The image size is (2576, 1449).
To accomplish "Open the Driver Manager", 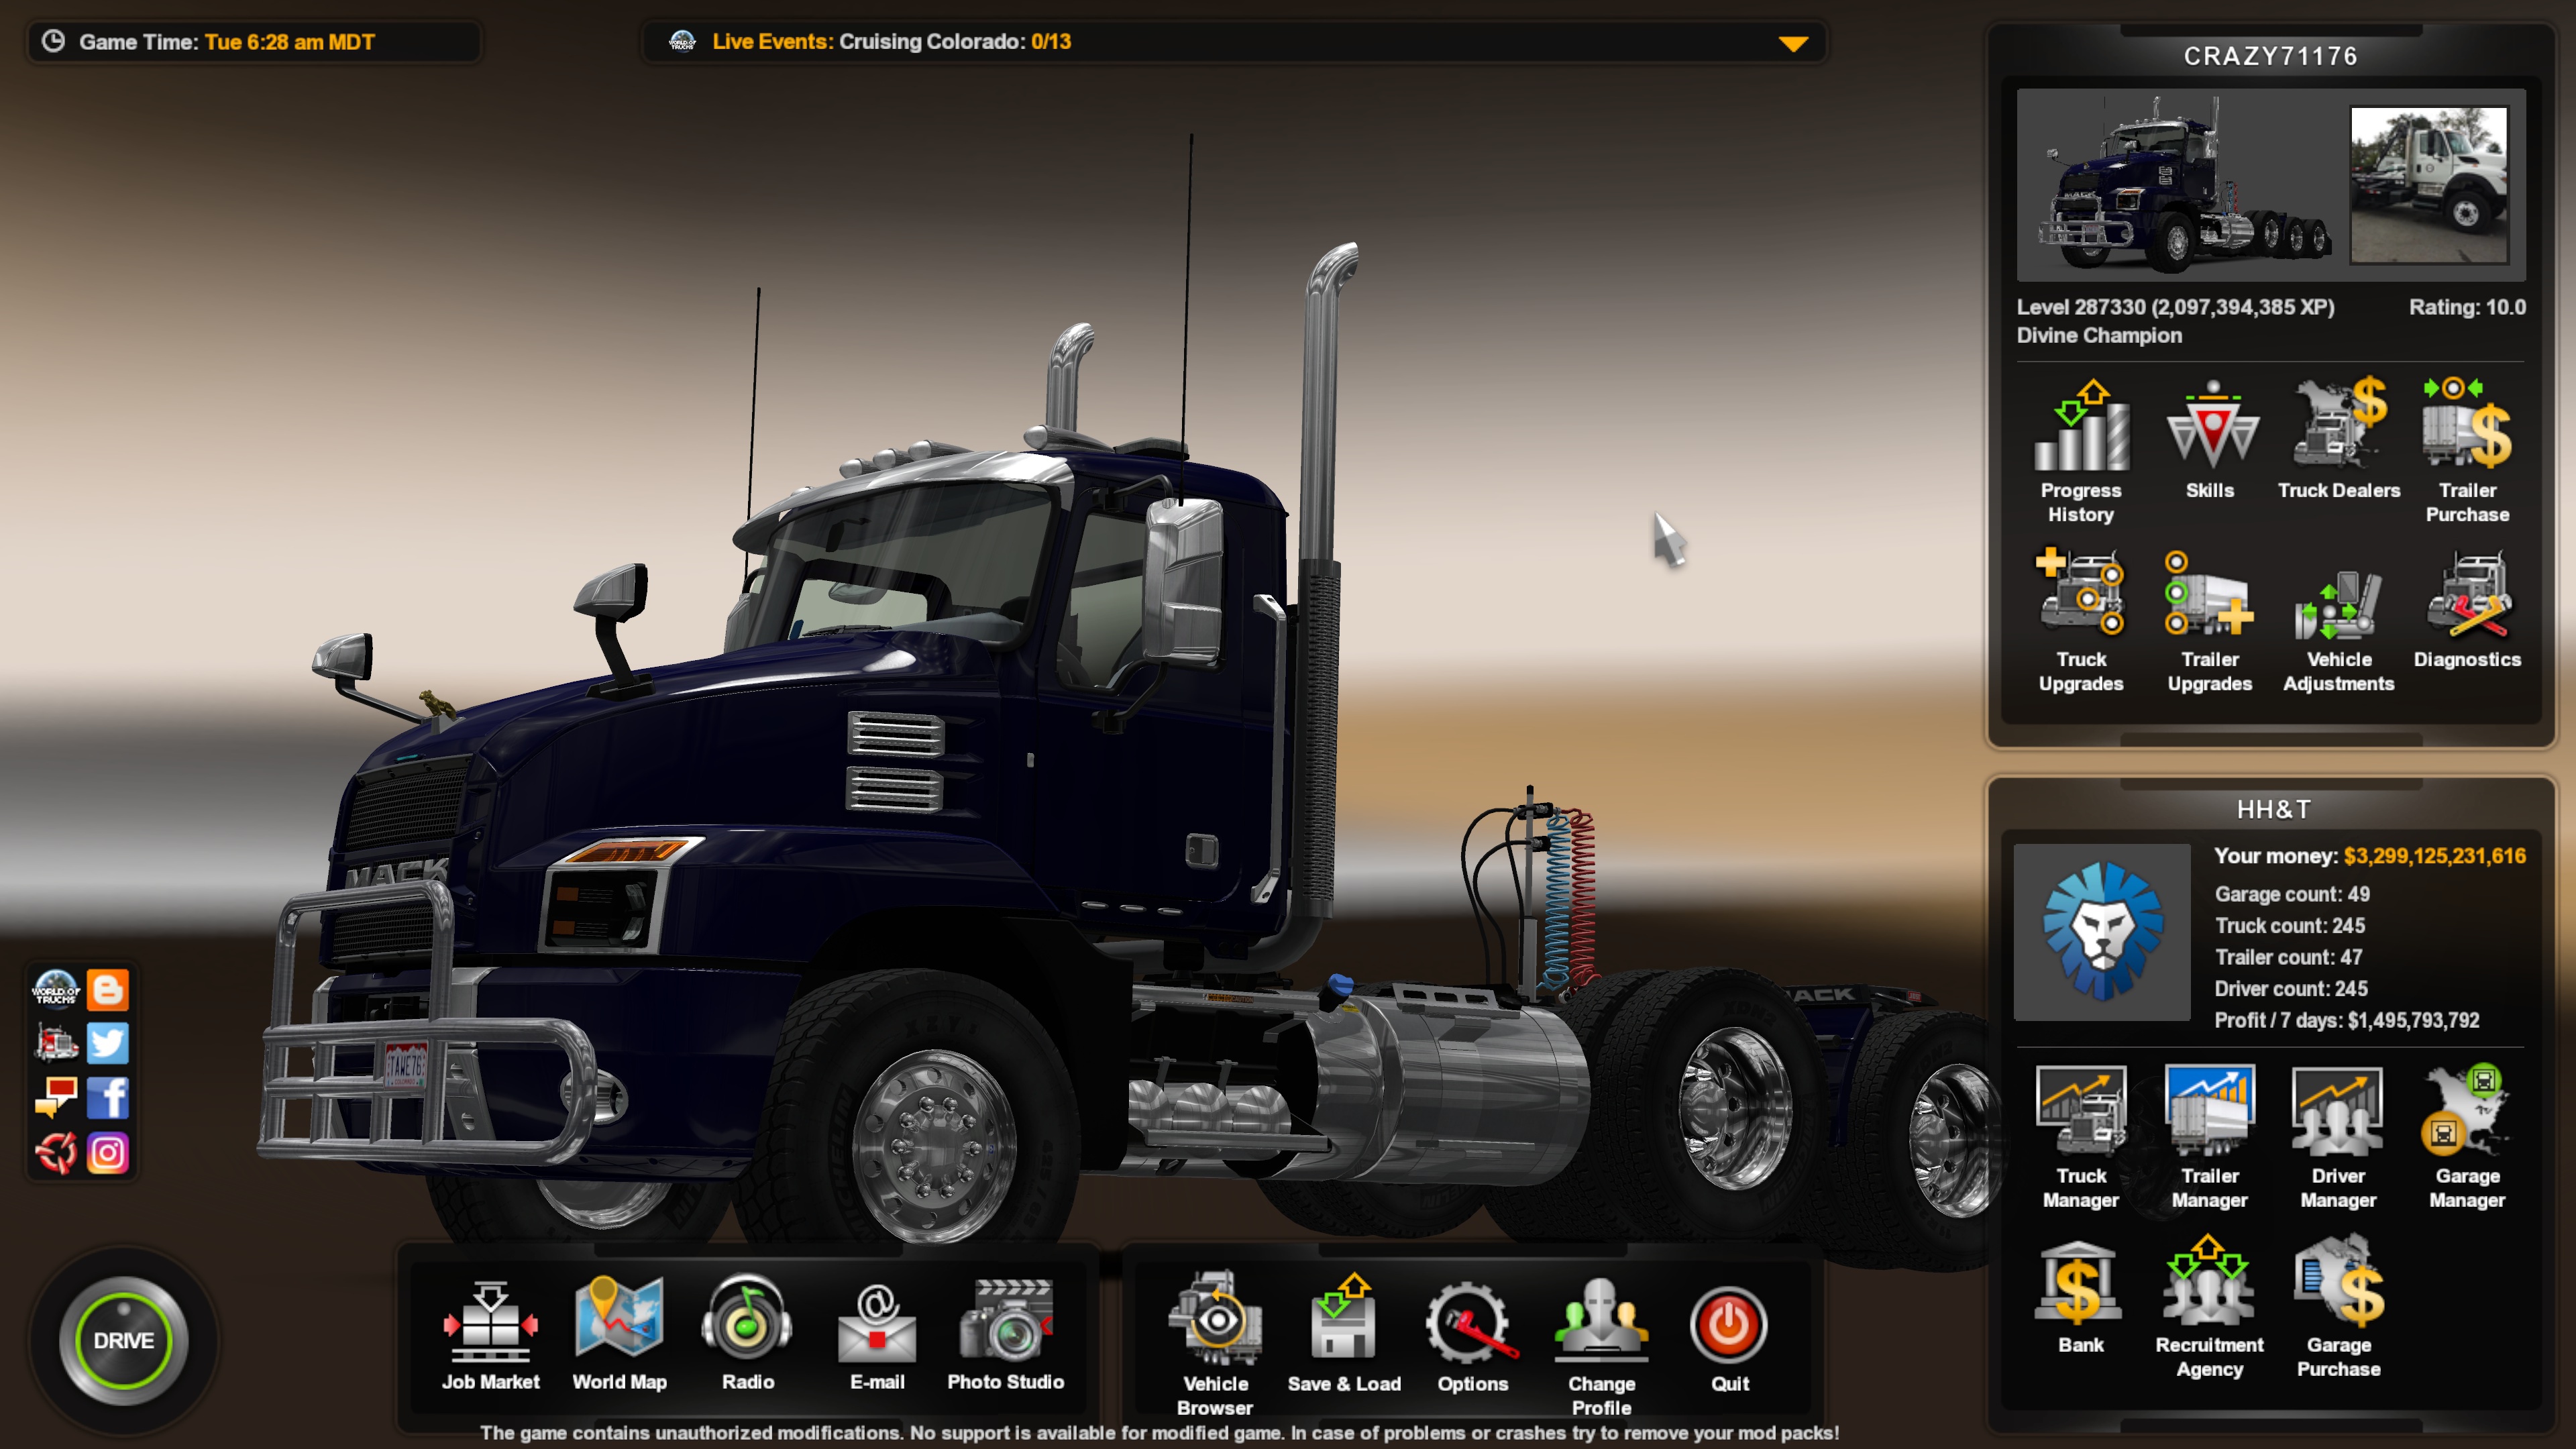I will click(x=2339, y=1138).
